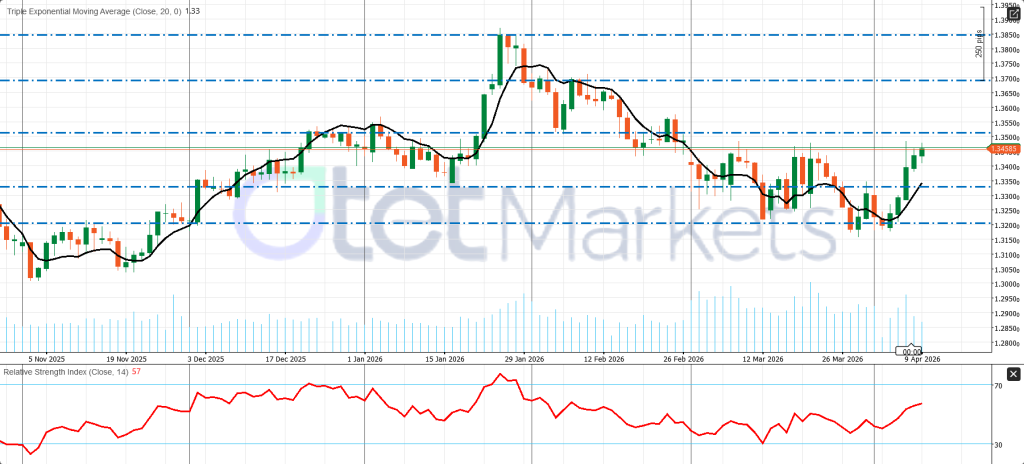Click the RSI oversold level 30 label
Viewport: 1024px width, 464px height.
pyautogui.click(x=998, y=445)
